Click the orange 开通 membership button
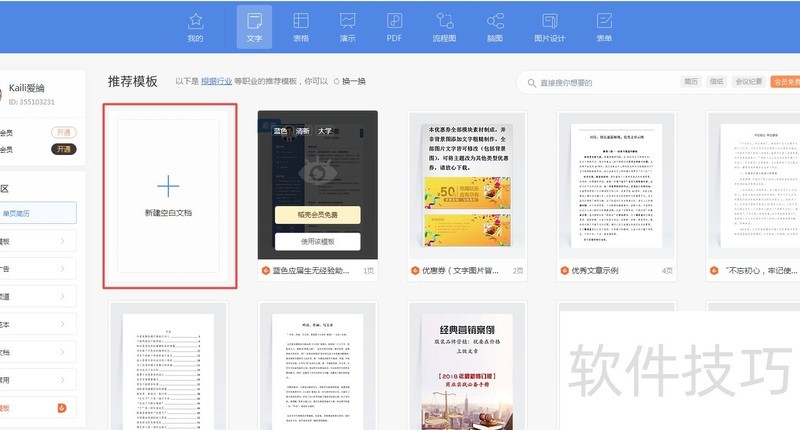This screenshot has width=800, height=430. 64,133
